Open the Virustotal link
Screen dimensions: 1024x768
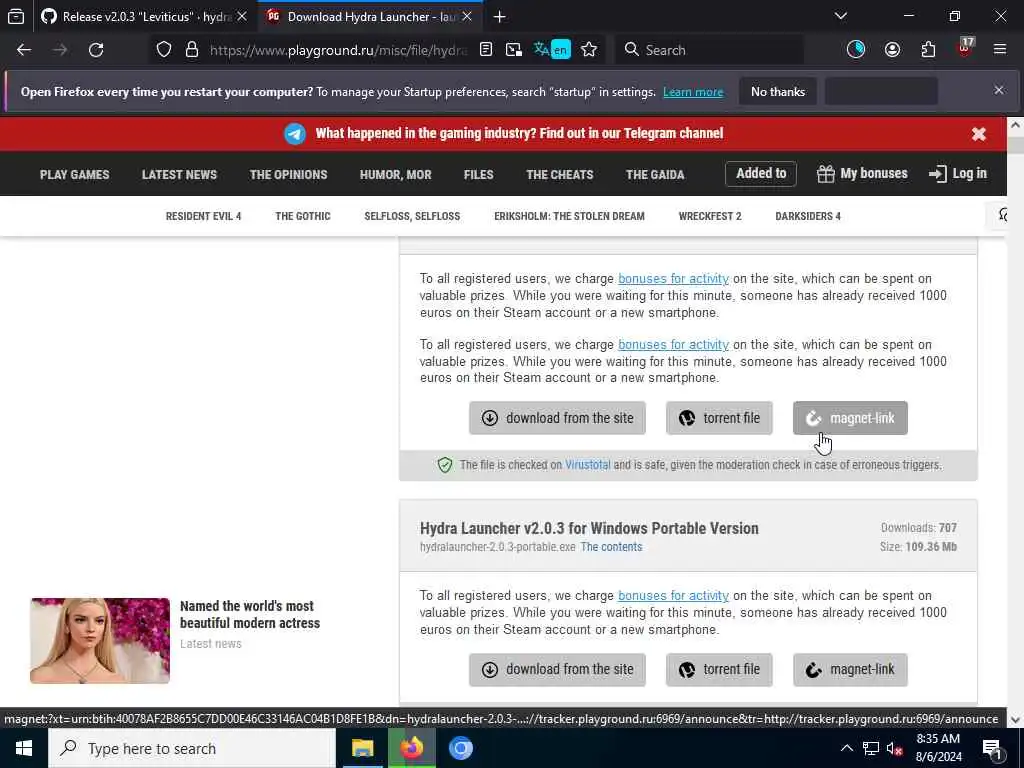[588, 465]
